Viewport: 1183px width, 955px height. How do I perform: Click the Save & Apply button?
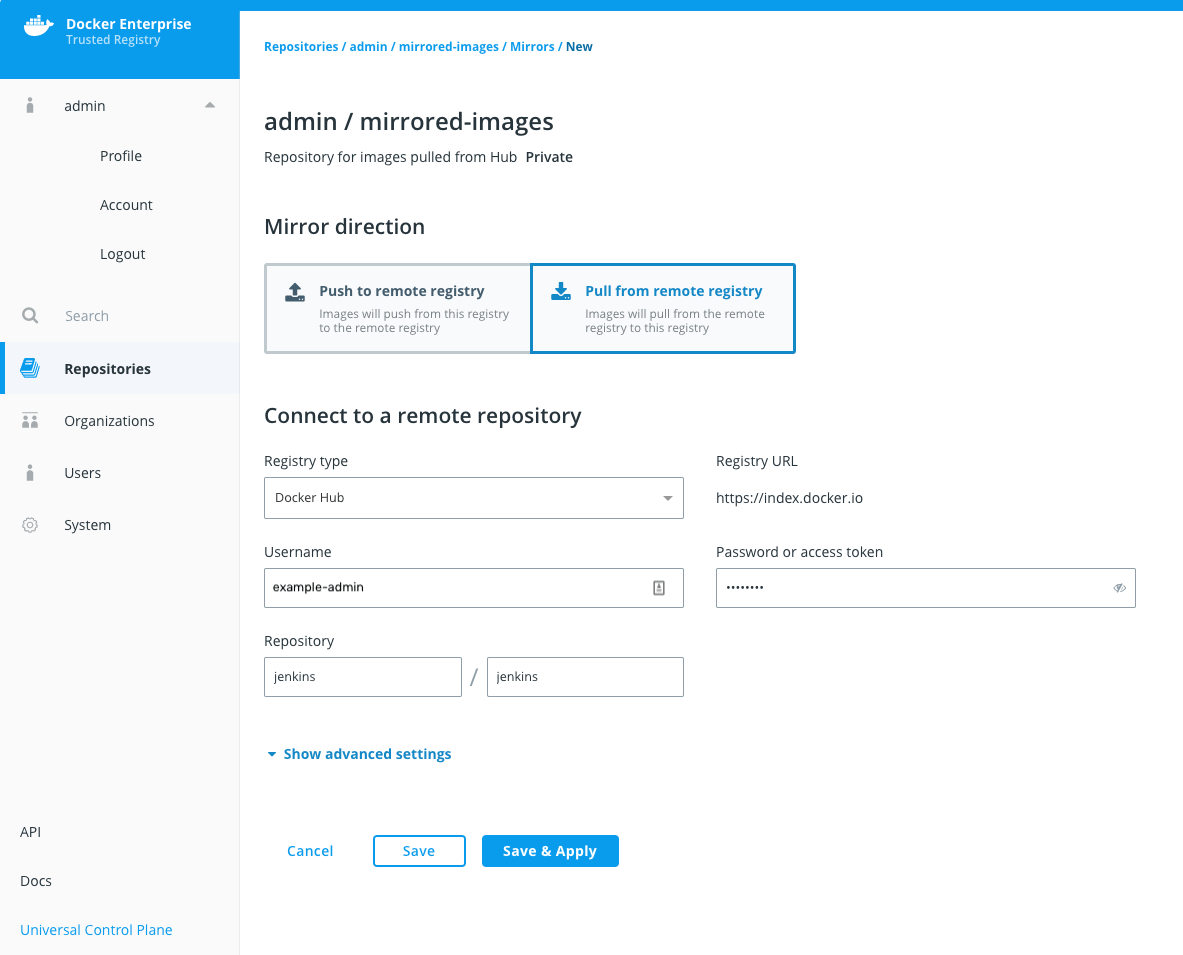click(x=550, y=851)
